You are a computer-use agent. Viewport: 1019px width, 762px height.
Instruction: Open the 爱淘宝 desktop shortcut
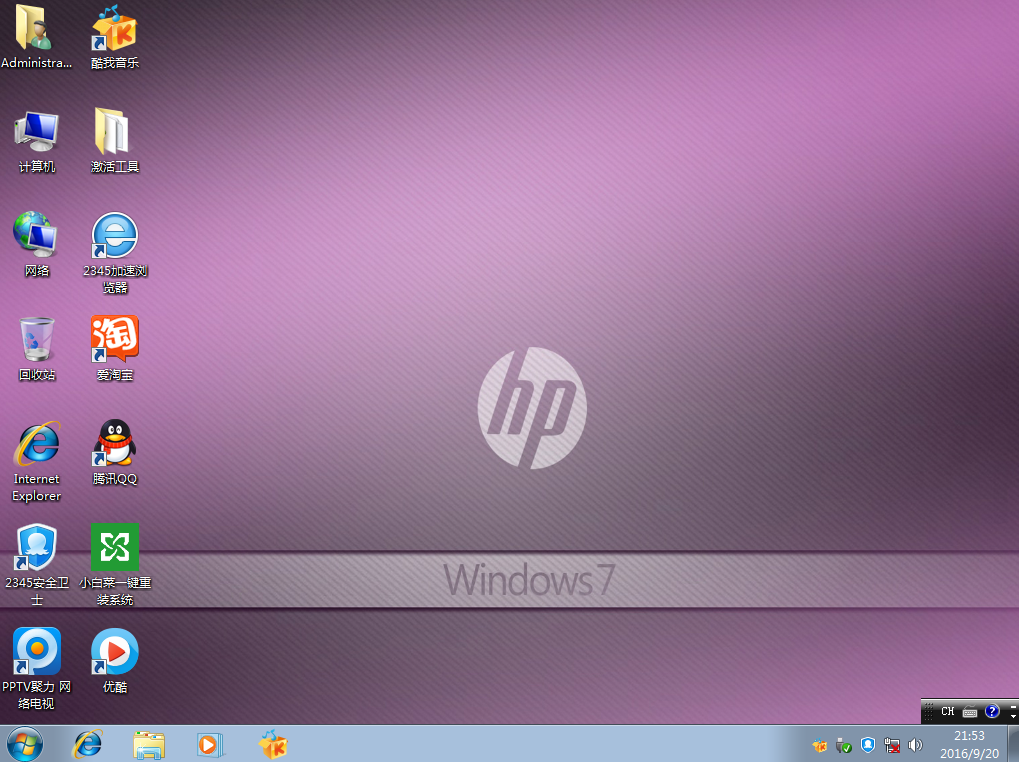[x=115, y=349]
